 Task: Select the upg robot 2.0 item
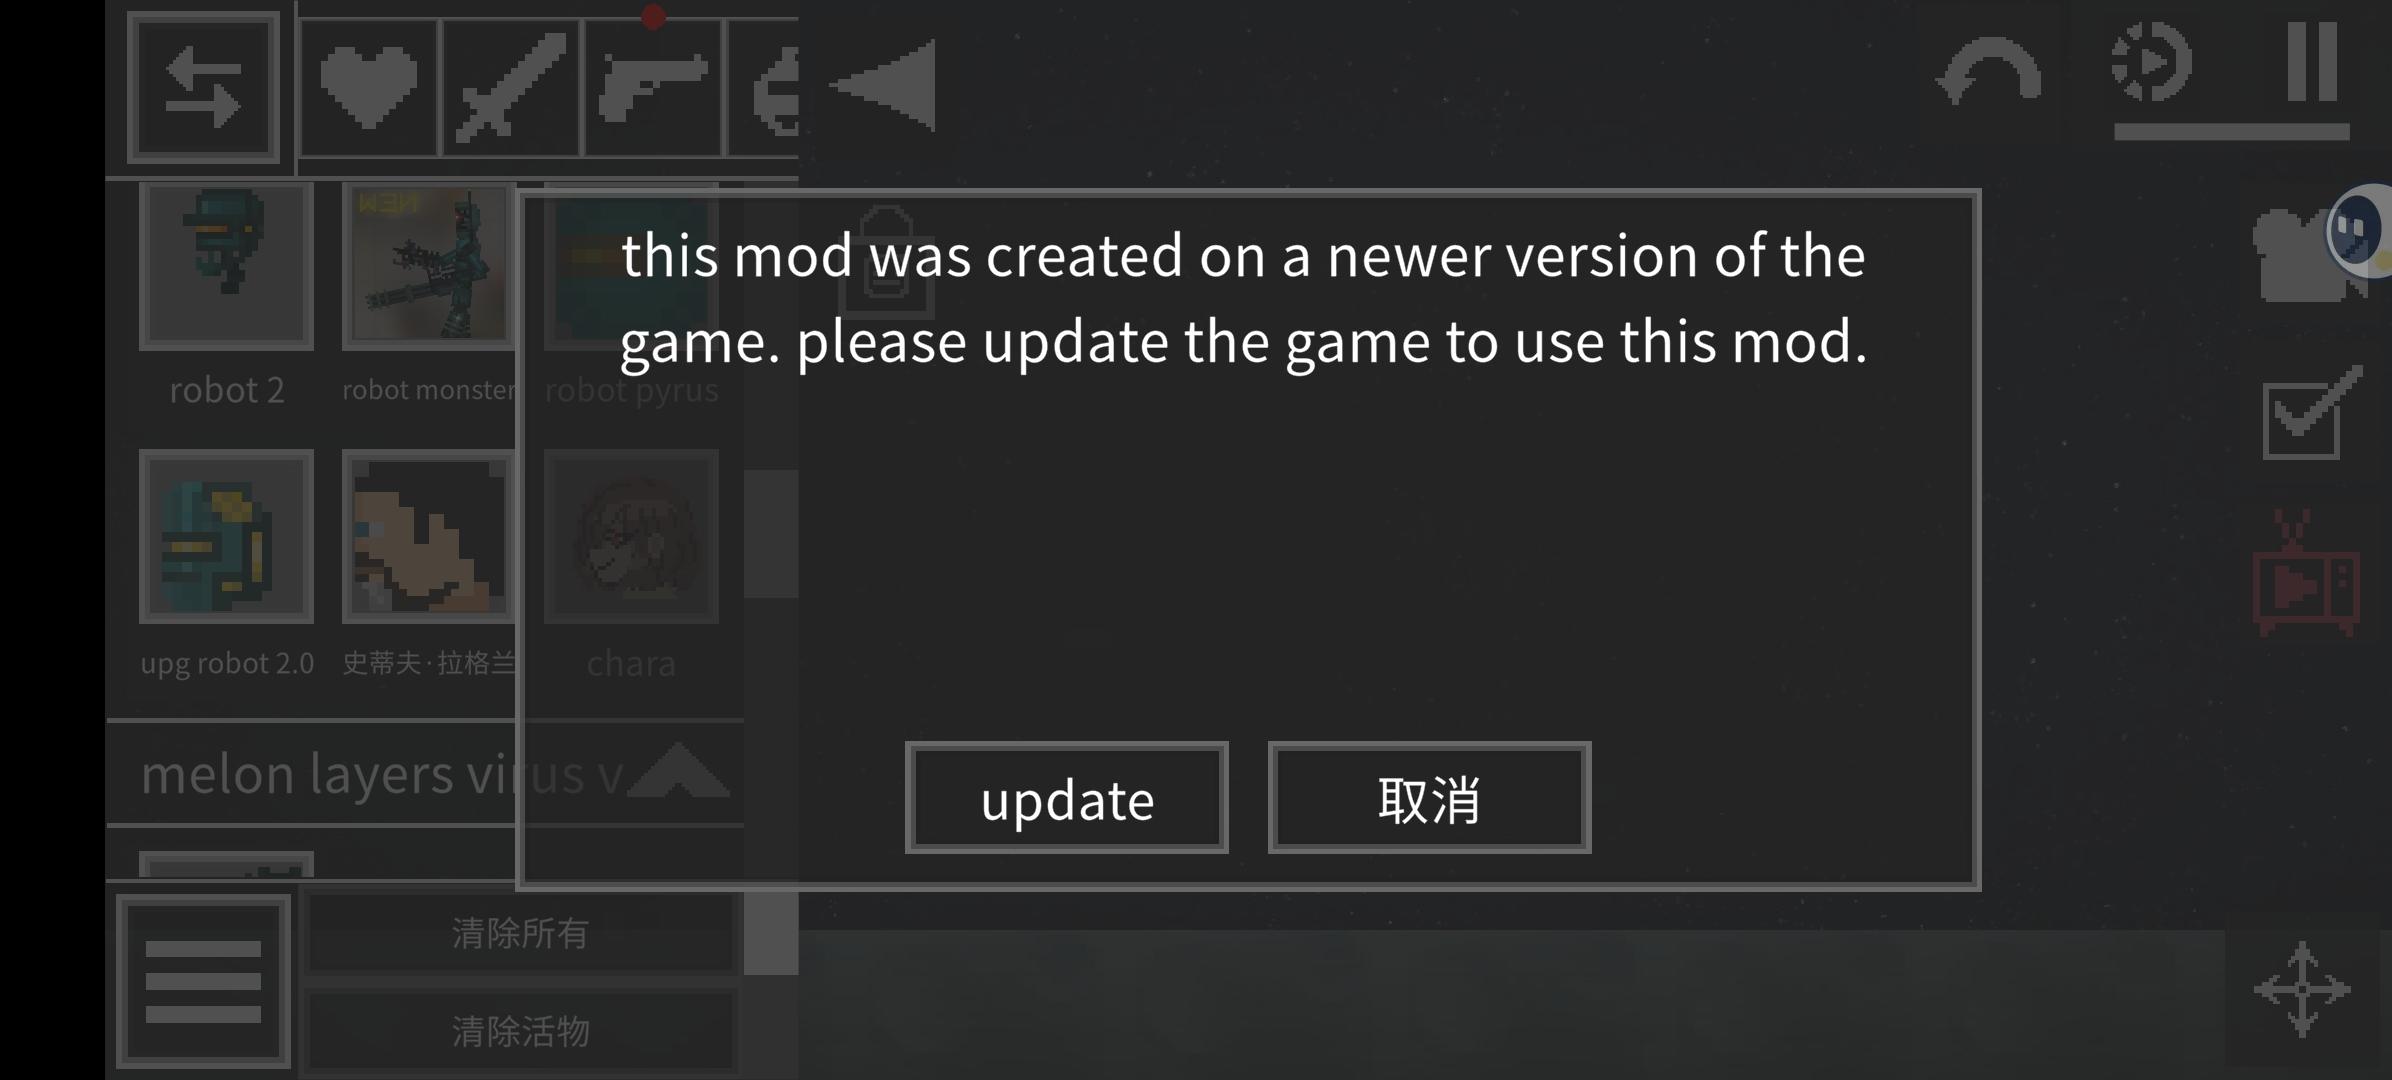click(227, 536)
